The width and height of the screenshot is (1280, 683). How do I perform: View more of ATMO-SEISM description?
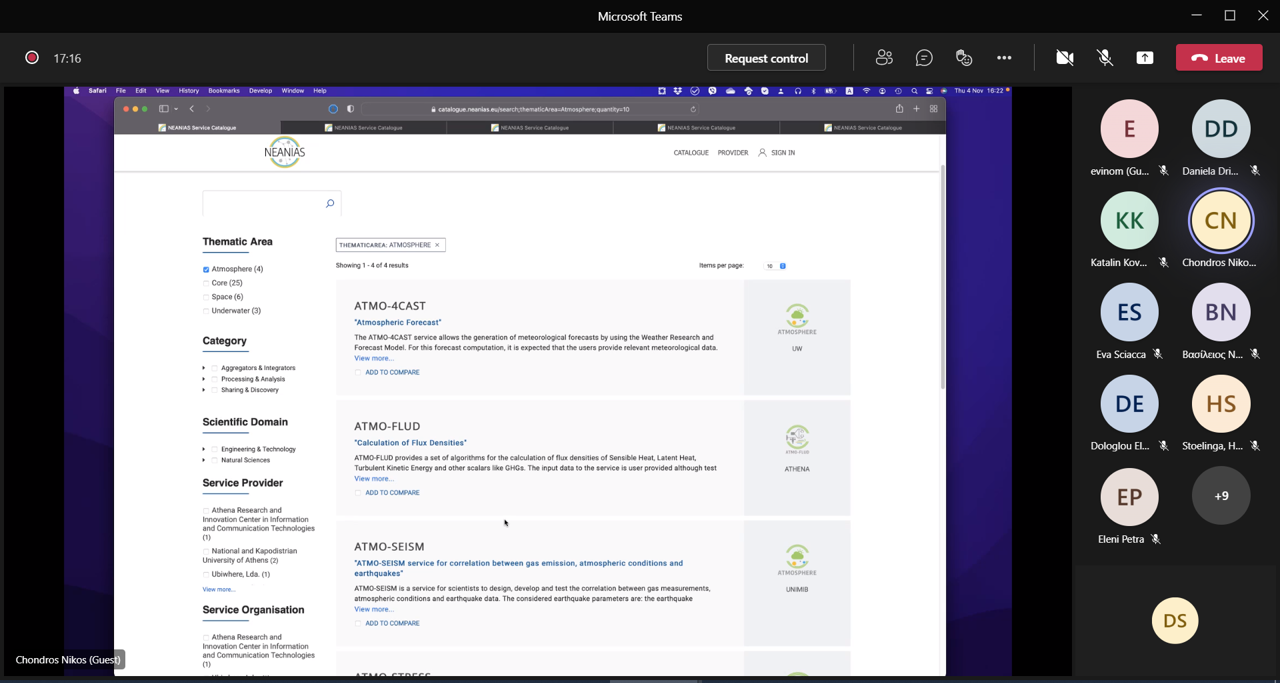point(374,609)
